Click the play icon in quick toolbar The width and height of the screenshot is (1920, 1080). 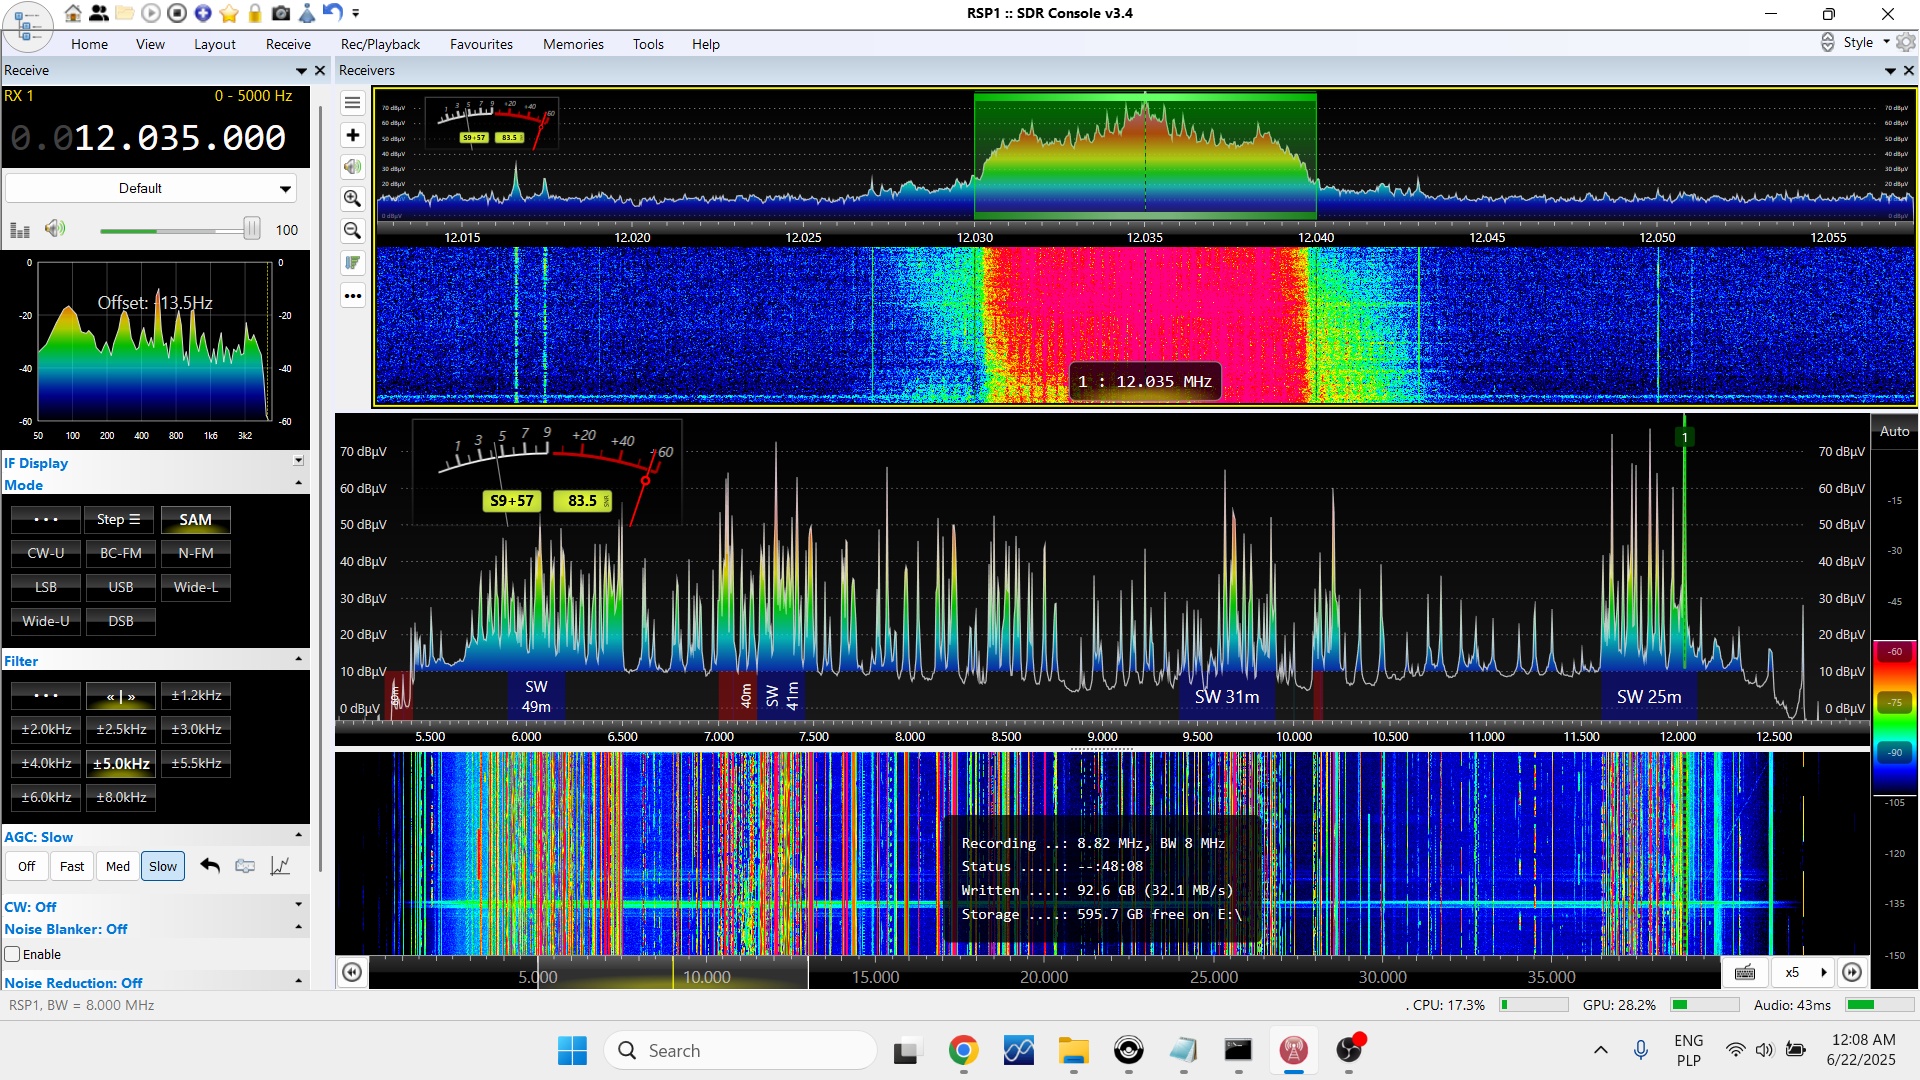(x=151, y=13)
